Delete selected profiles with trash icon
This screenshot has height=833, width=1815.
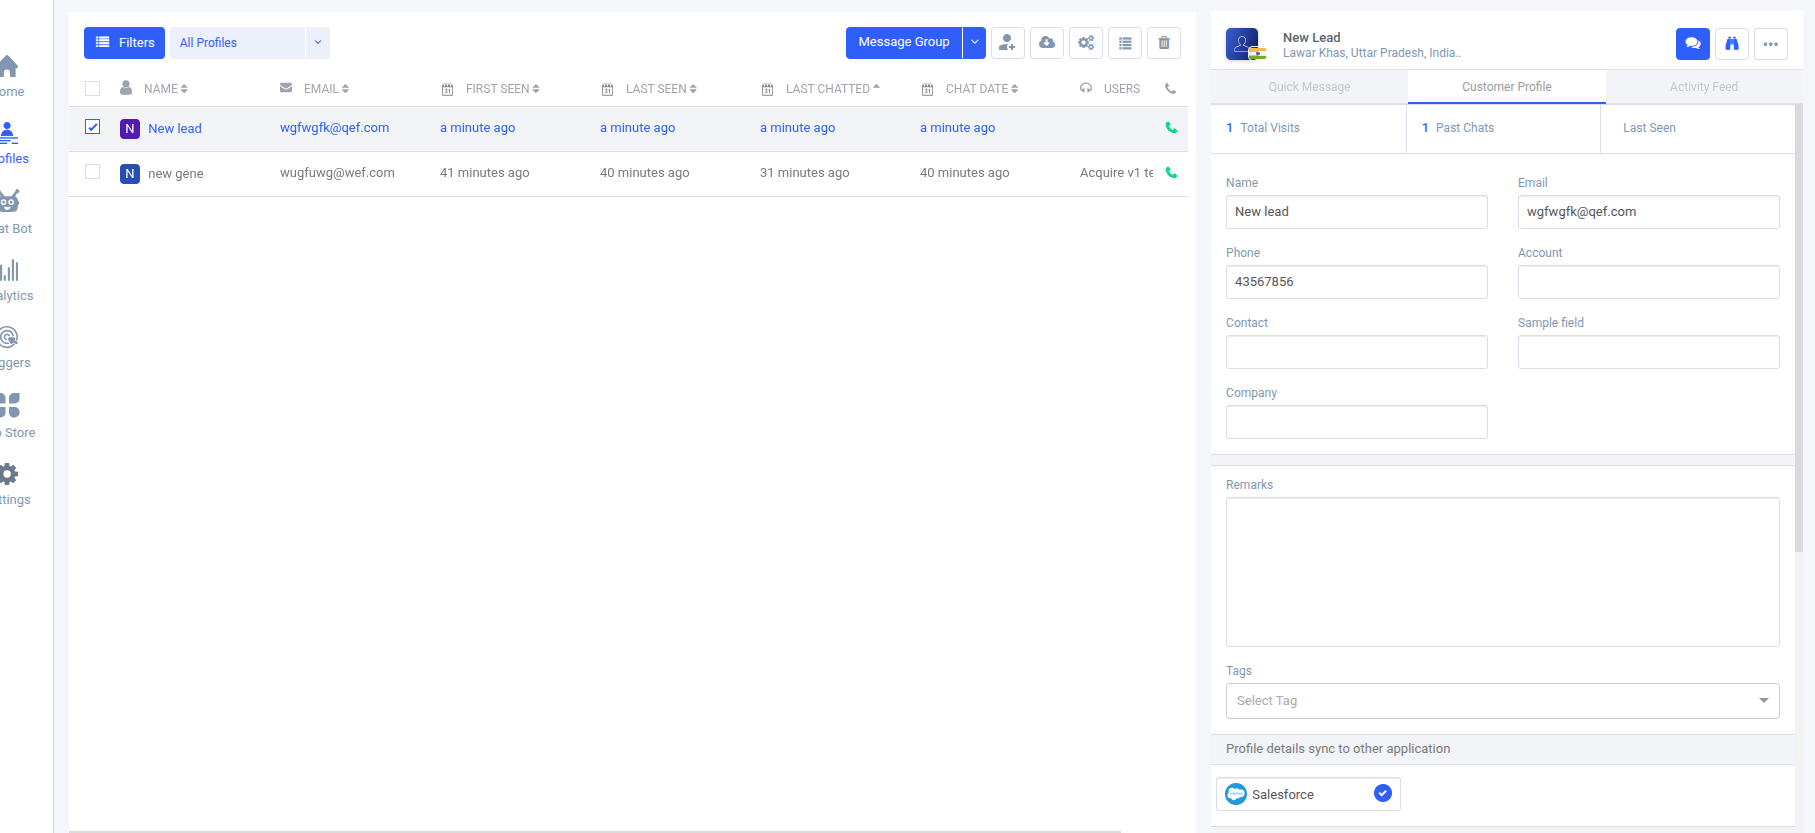click(1164, 43)
